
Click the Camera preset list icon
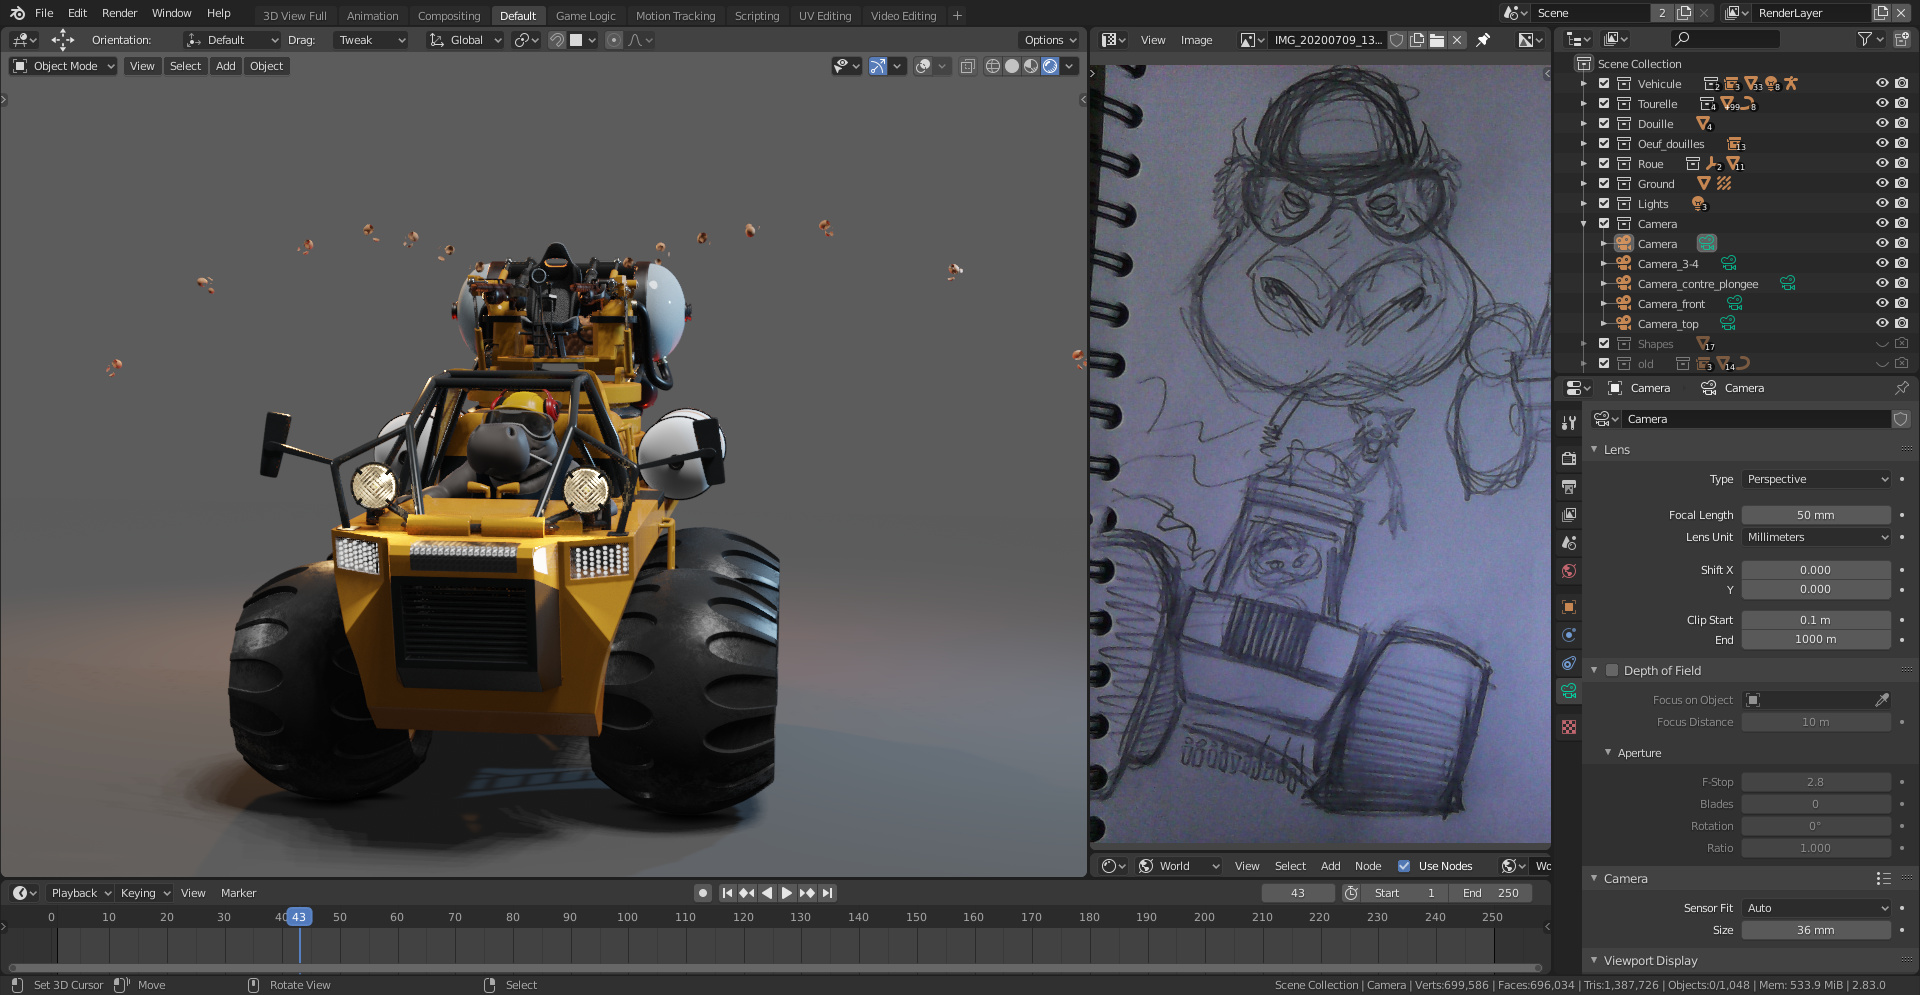[x=1883, y=878]
